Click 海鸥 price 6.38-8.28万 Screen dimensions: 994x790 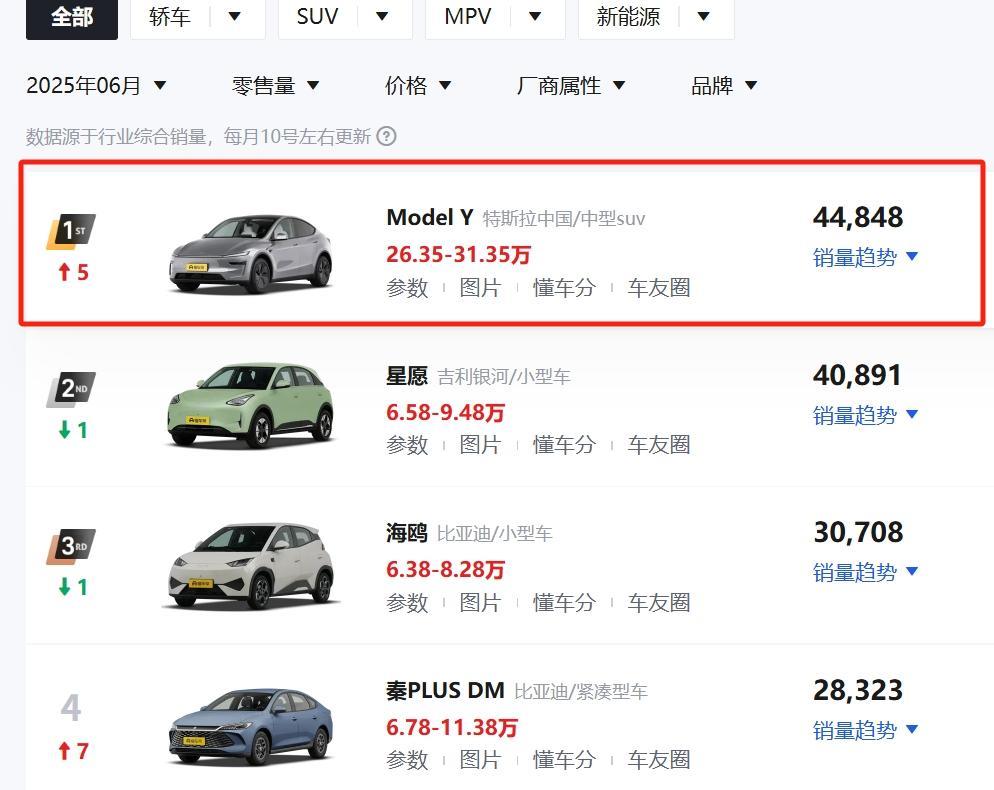(x=445, y=569)
